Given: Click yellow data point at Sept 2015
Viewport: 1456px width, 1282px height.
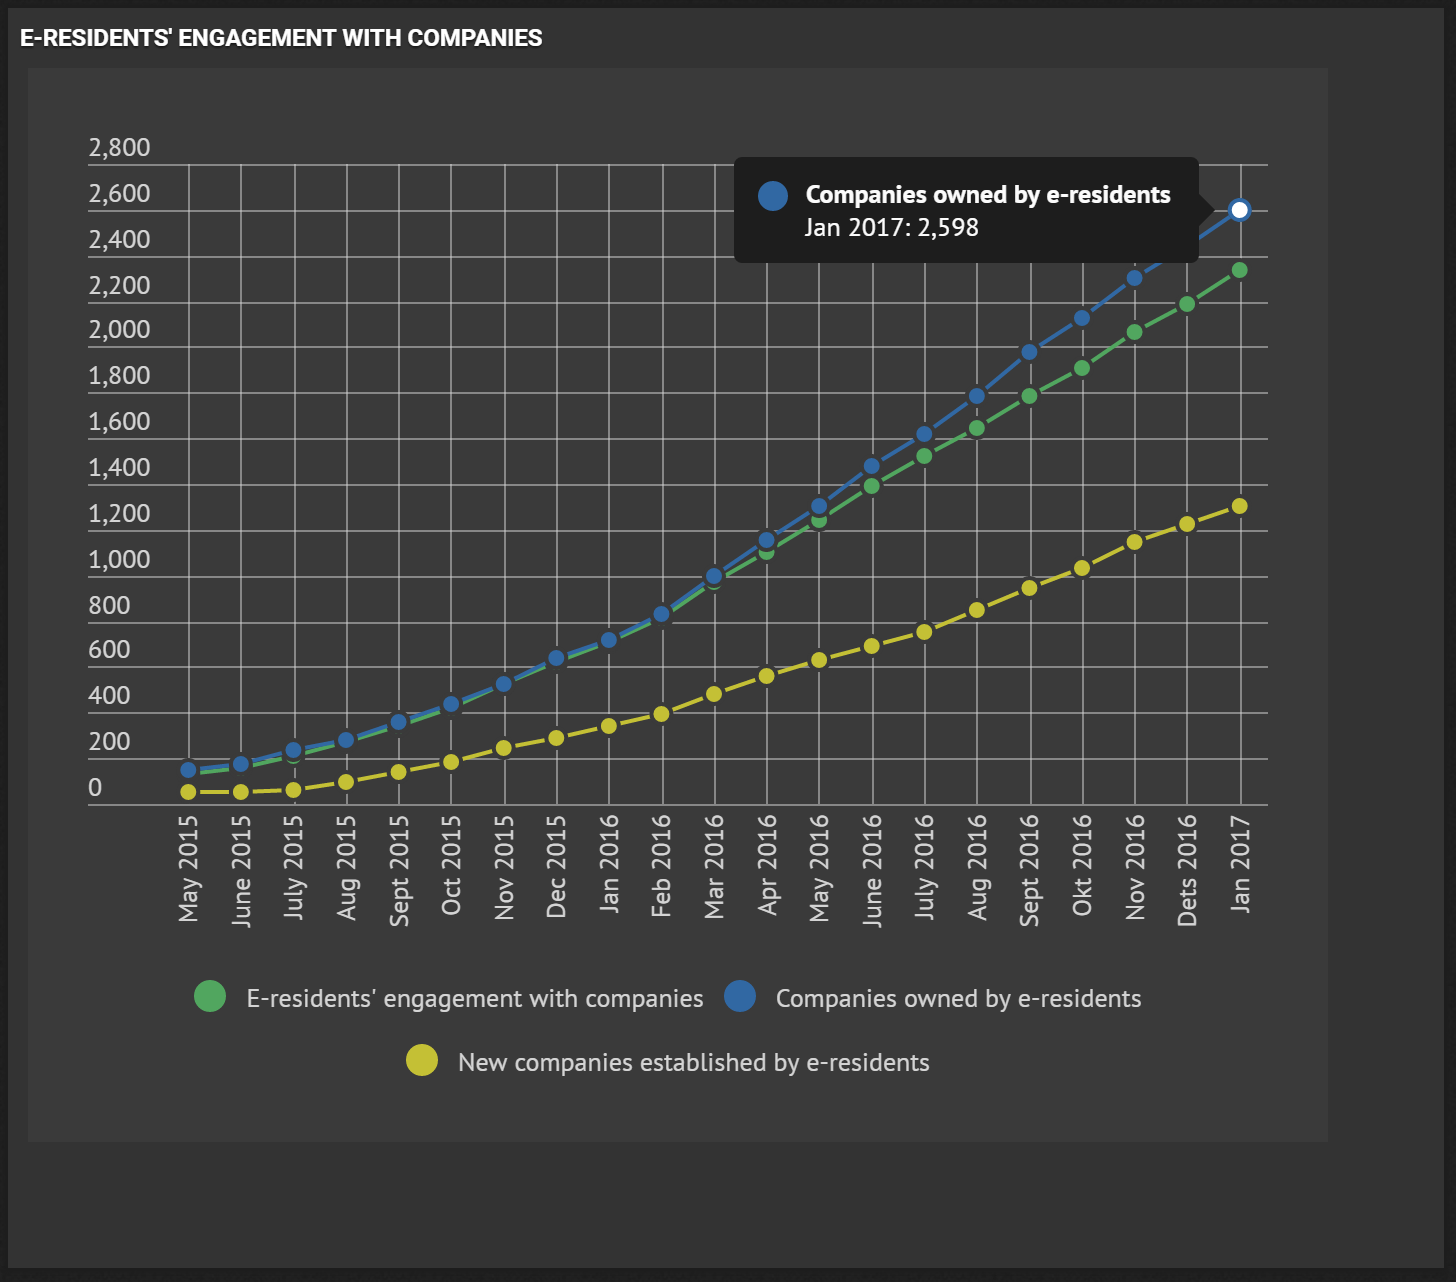Looking at the screenshot, I should tap(398, 772).
